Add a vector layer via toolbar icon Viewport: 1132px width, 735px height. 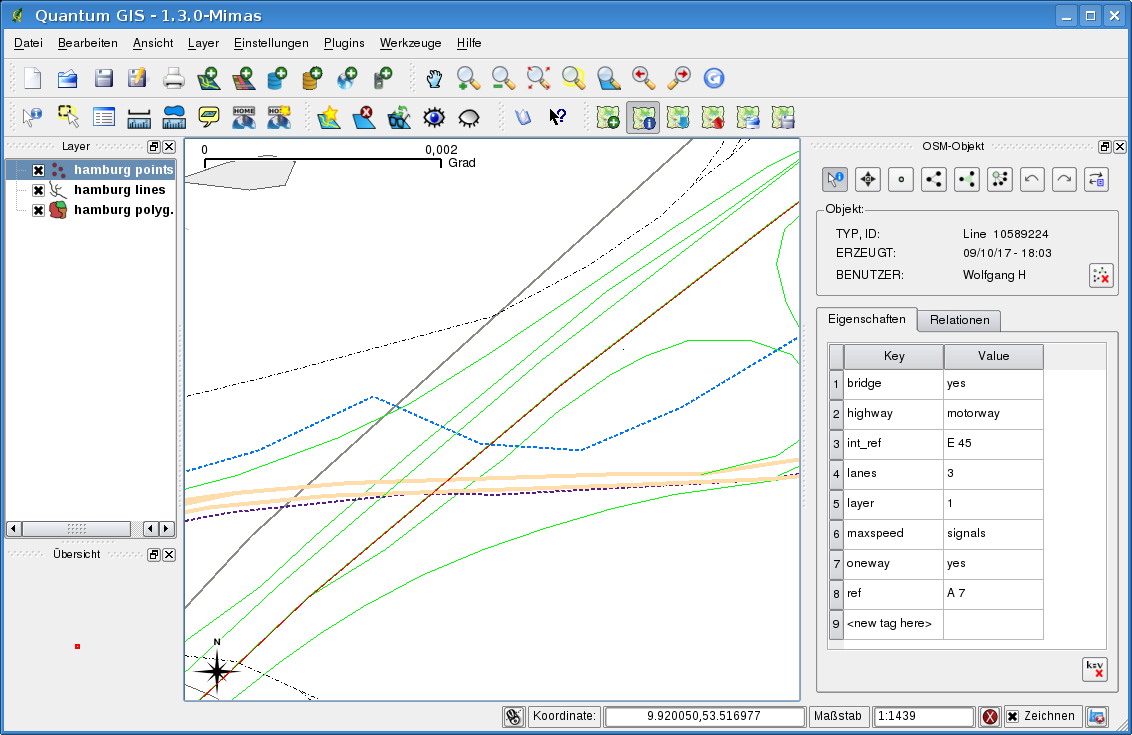pyautogui.click(x=209, y=78)
